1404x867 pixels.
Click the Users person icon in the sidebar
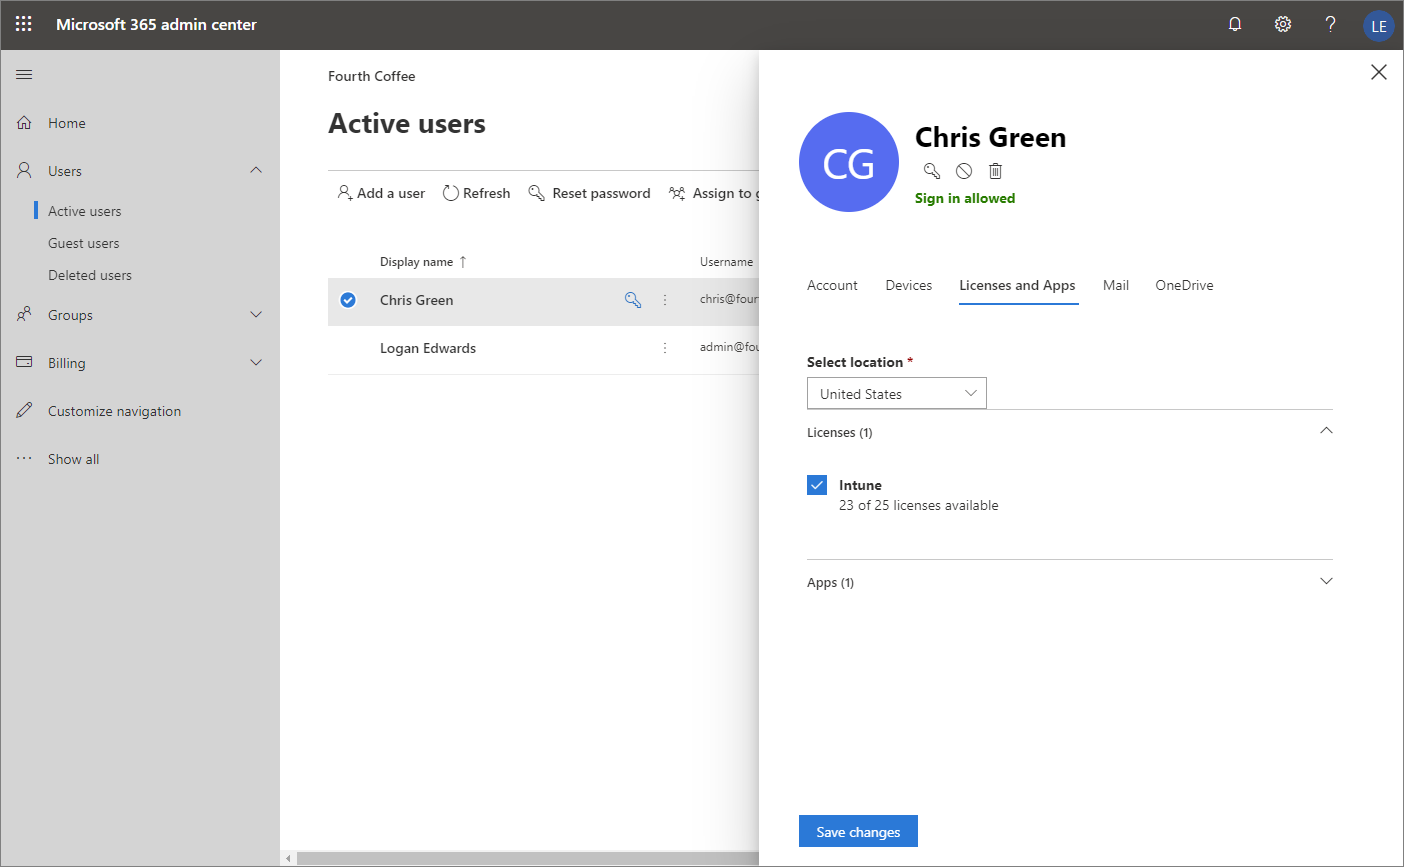[25, 171]
